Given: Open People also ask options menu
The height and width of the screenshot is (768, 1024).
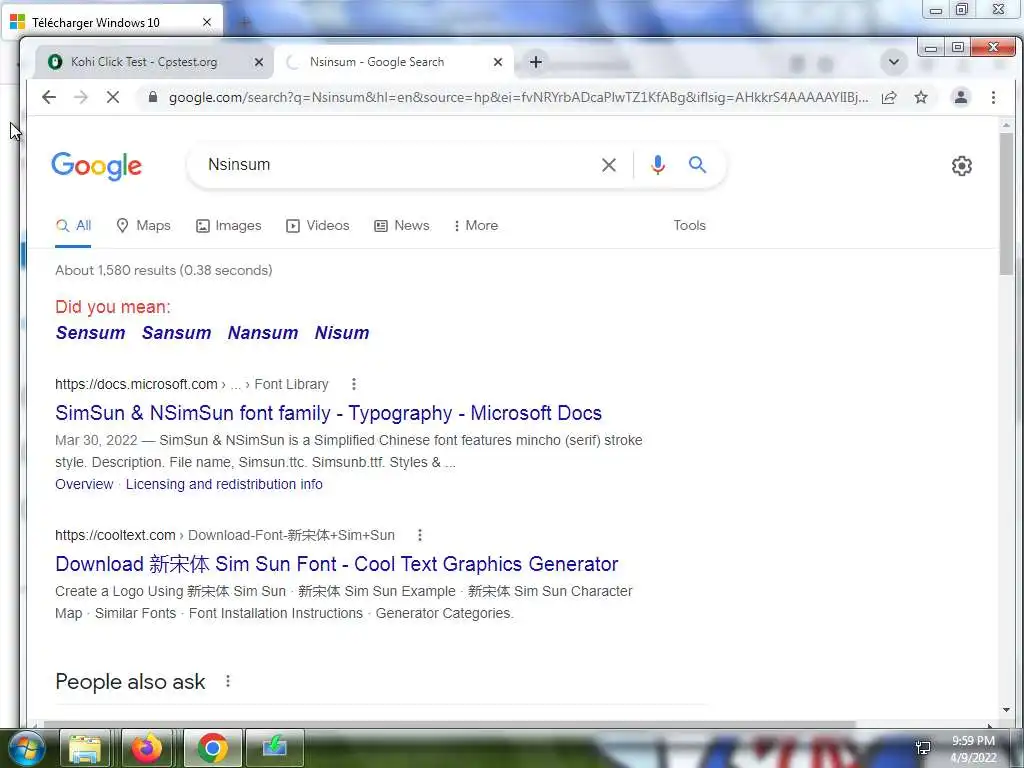Looking at the screenshot, I should [x=228, y=681].
